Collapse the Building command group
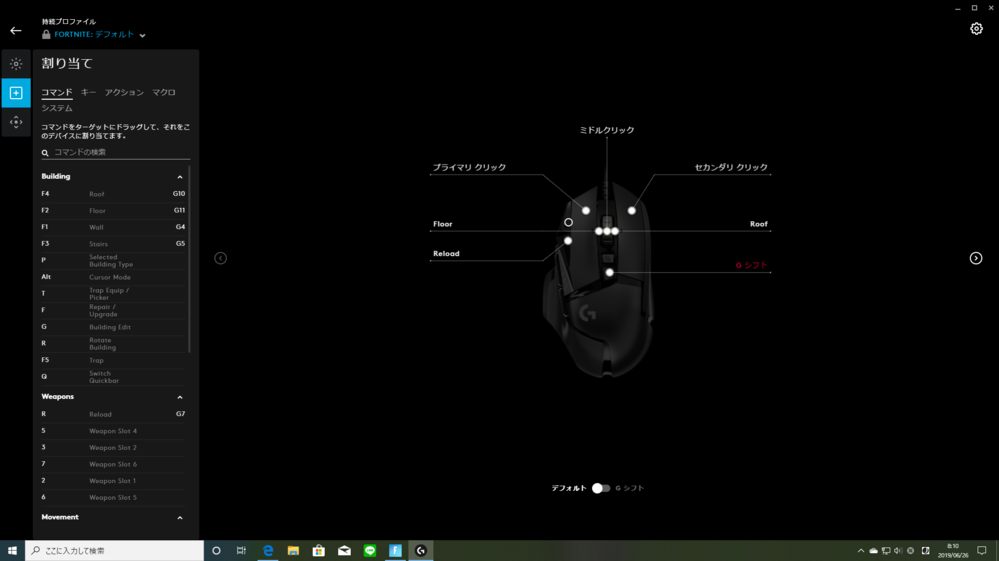Image resolution: width=999 pixels, height=561 pixels. pos(180,177)
